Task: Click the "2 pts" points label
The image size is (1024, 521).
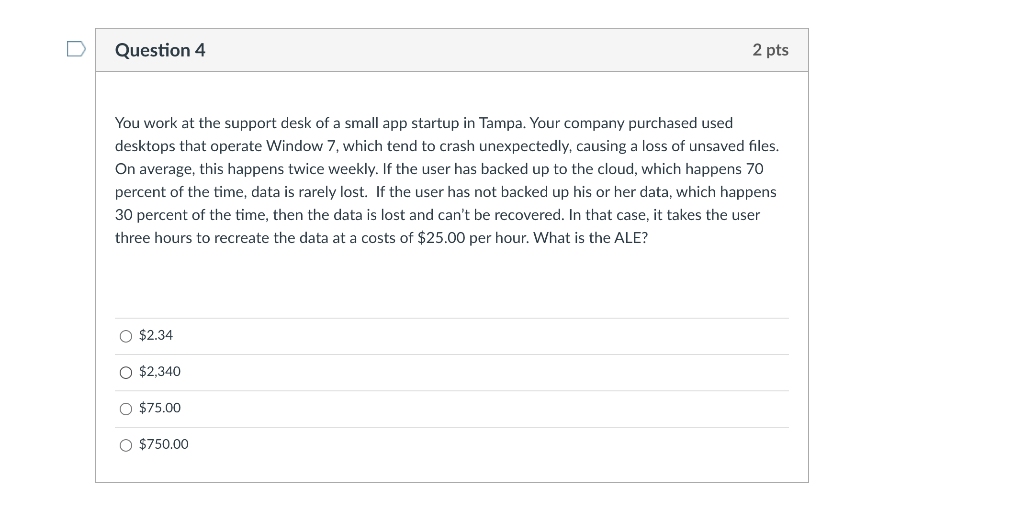Action: (x=770, y=50)
